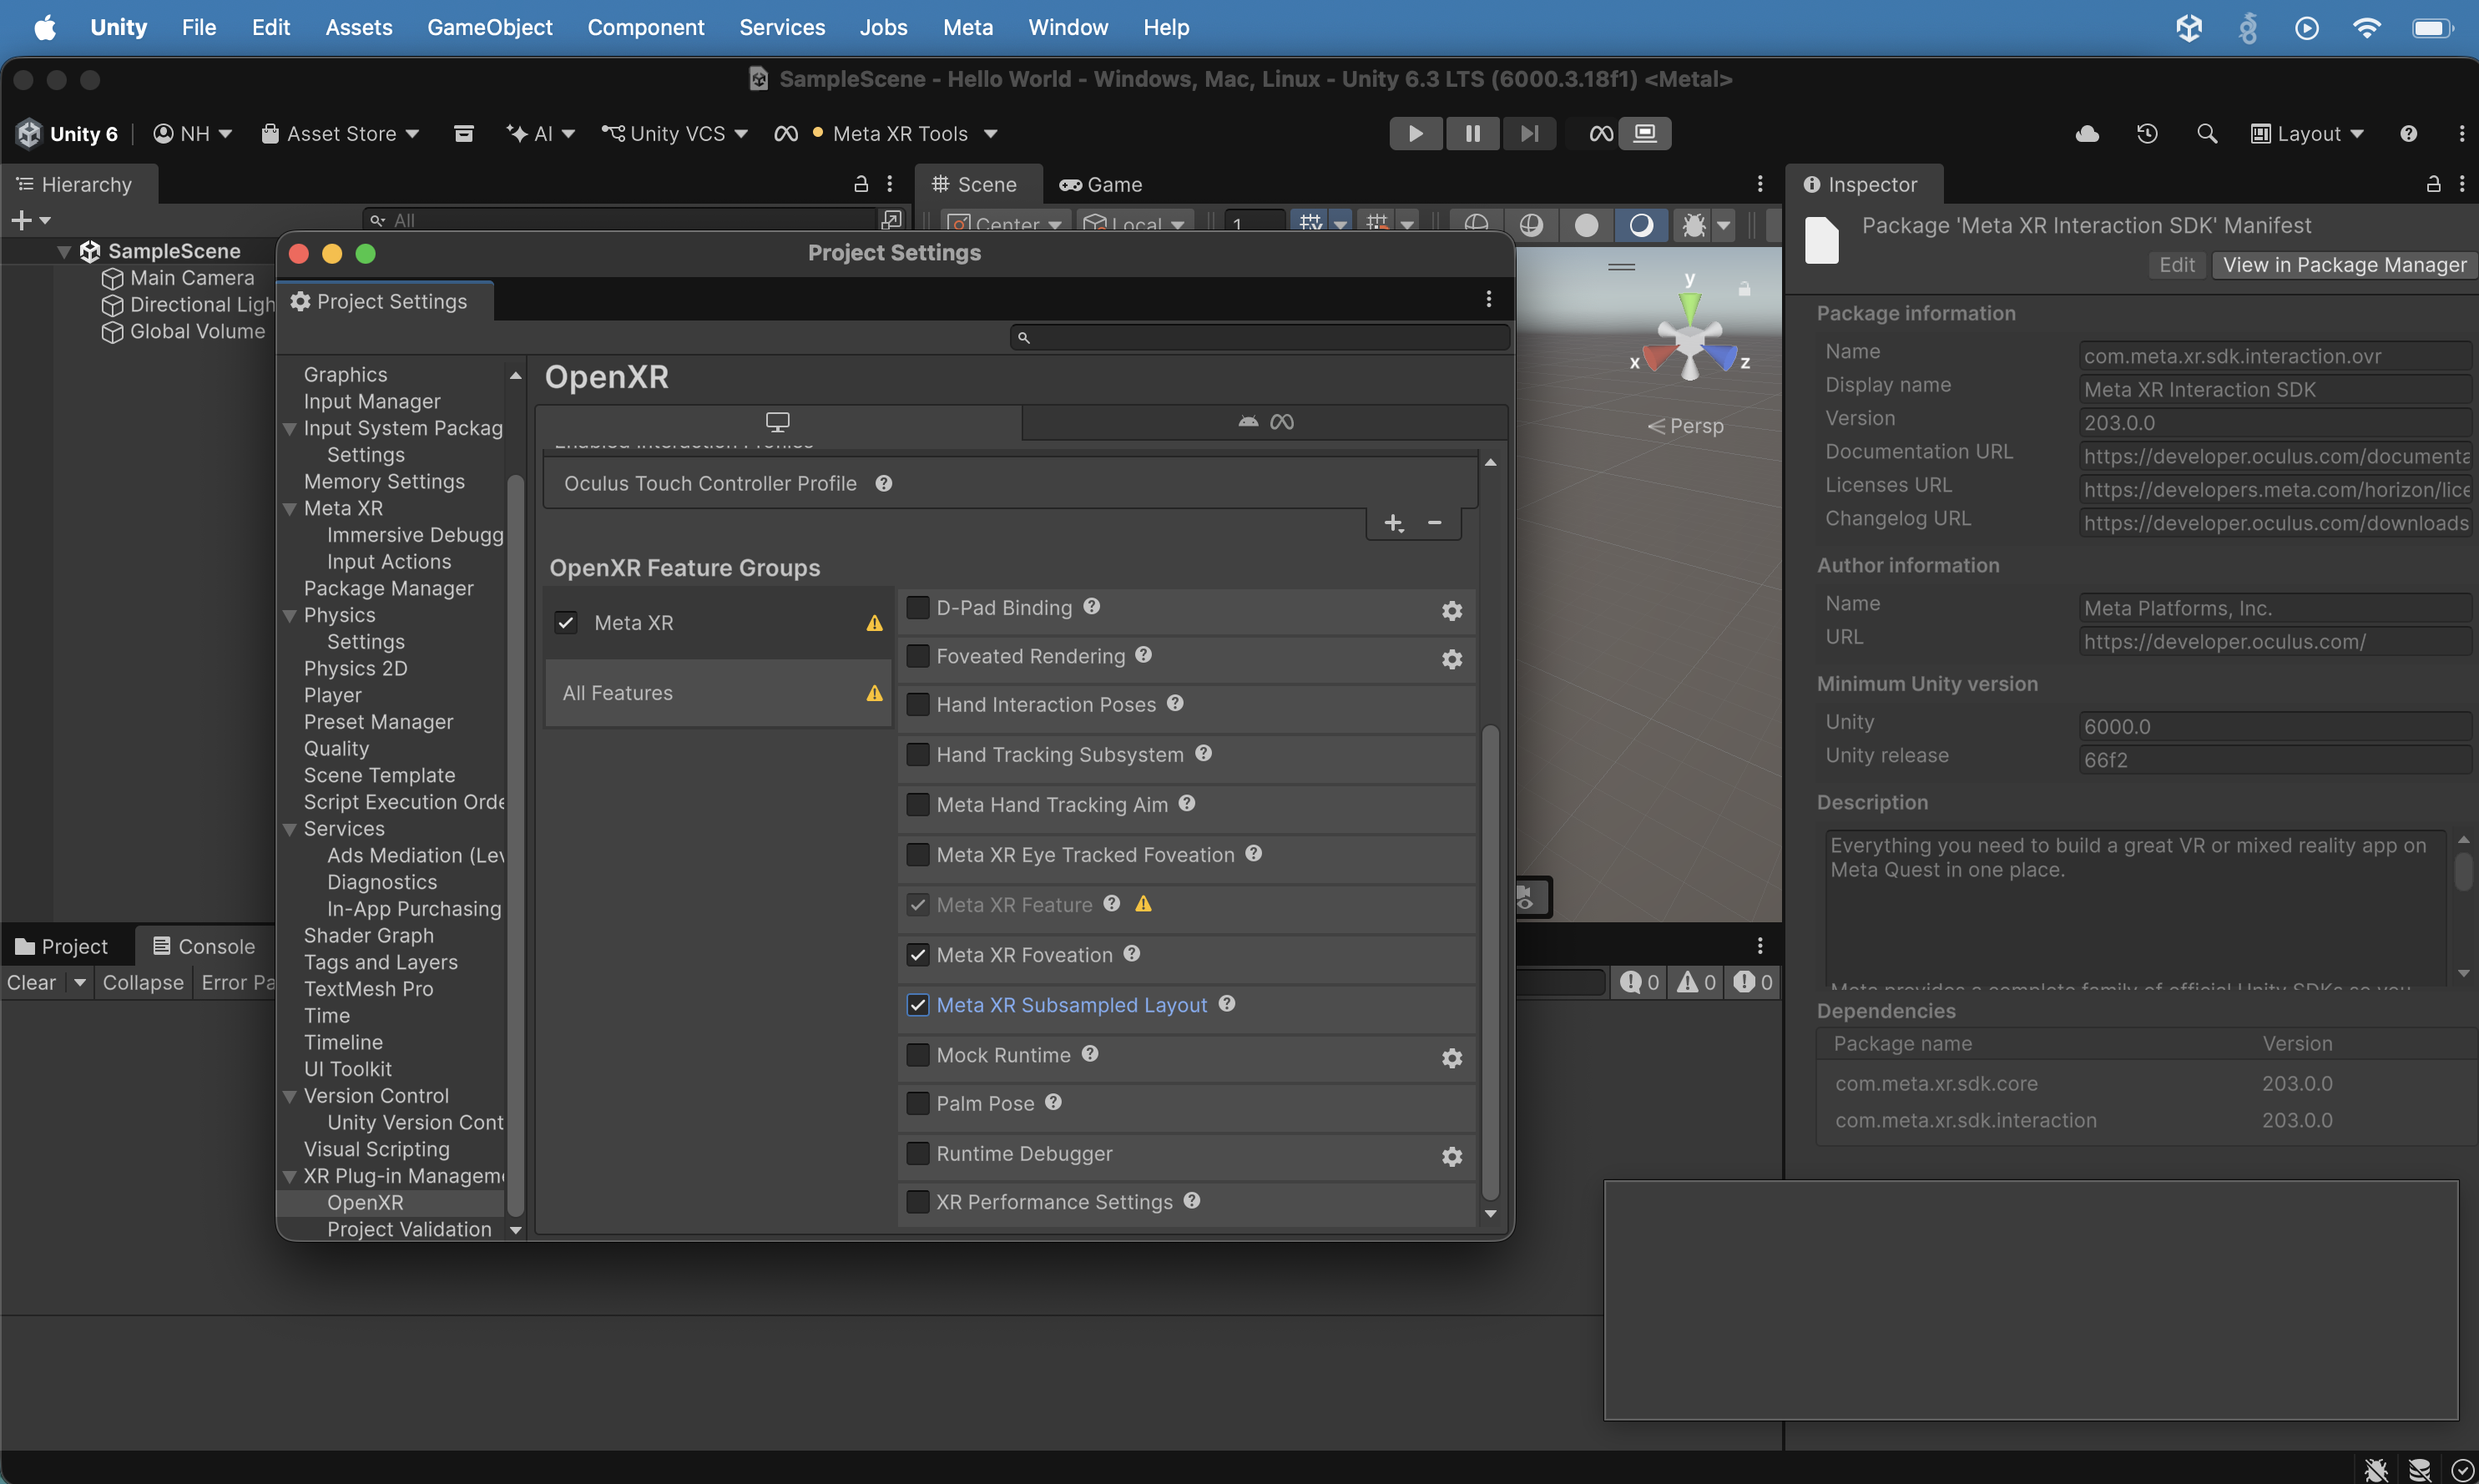Open the Layout dropdown
Screen dimensions: 2479x1484
click(2307, 133)
